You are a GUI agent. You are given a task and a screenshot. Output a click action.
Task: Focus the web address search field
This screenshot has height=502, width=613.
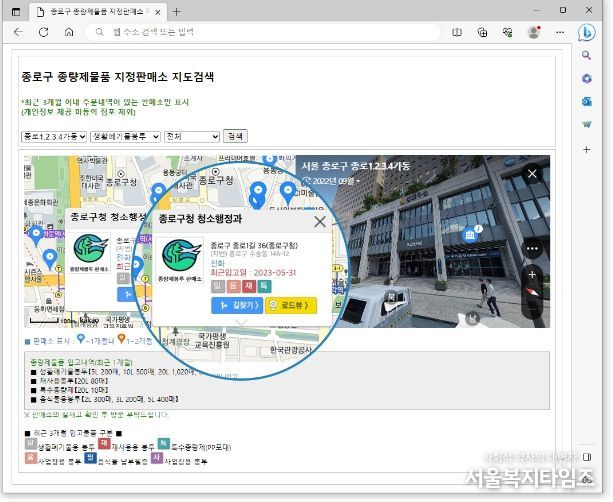pos(263,32)
